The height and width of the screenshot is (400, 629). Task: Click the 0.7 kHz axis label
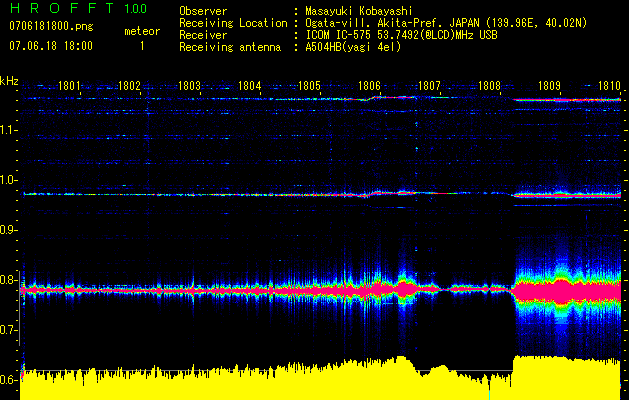tap(8, 330)
